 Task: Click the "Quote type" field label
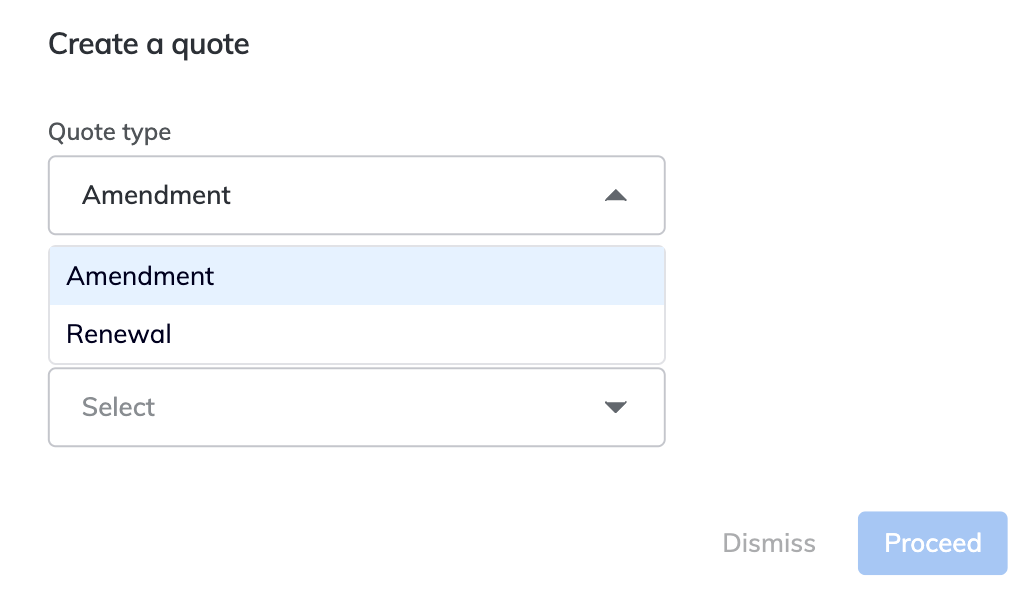click(x=110, y=132)
